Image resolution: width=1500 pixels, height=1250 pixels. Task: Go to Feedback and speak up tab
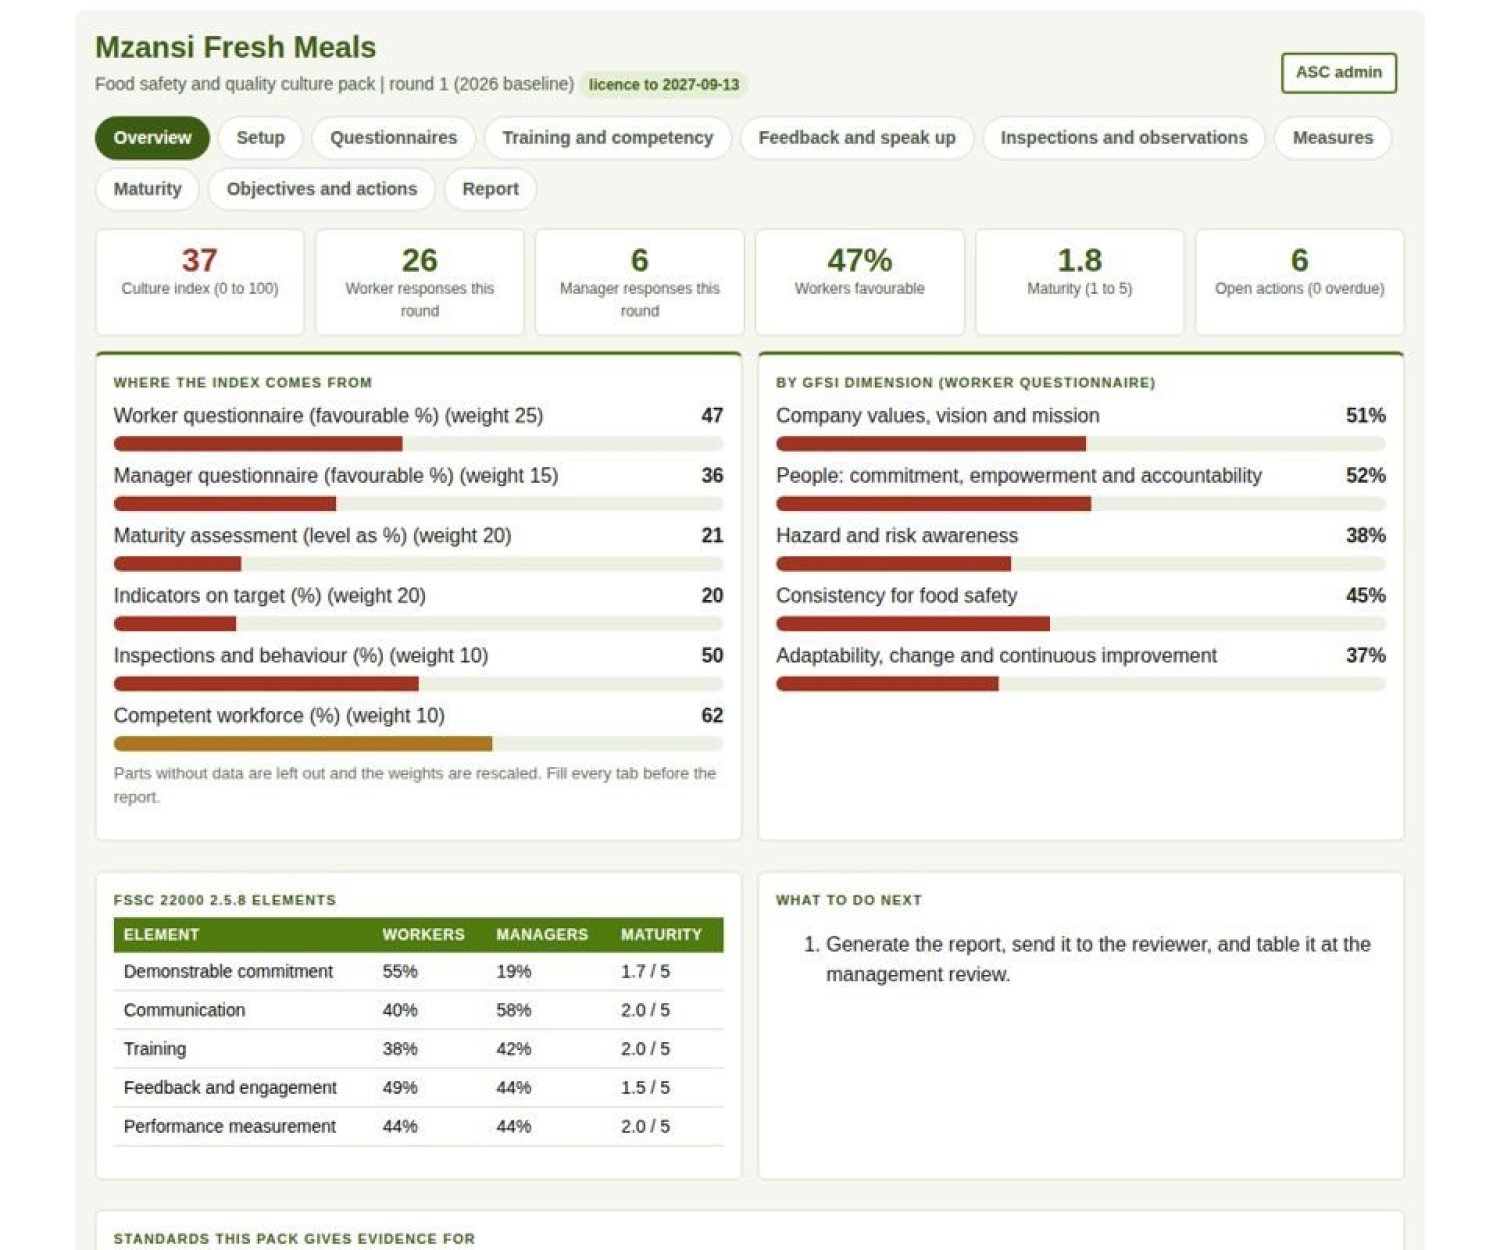point(857,138)
